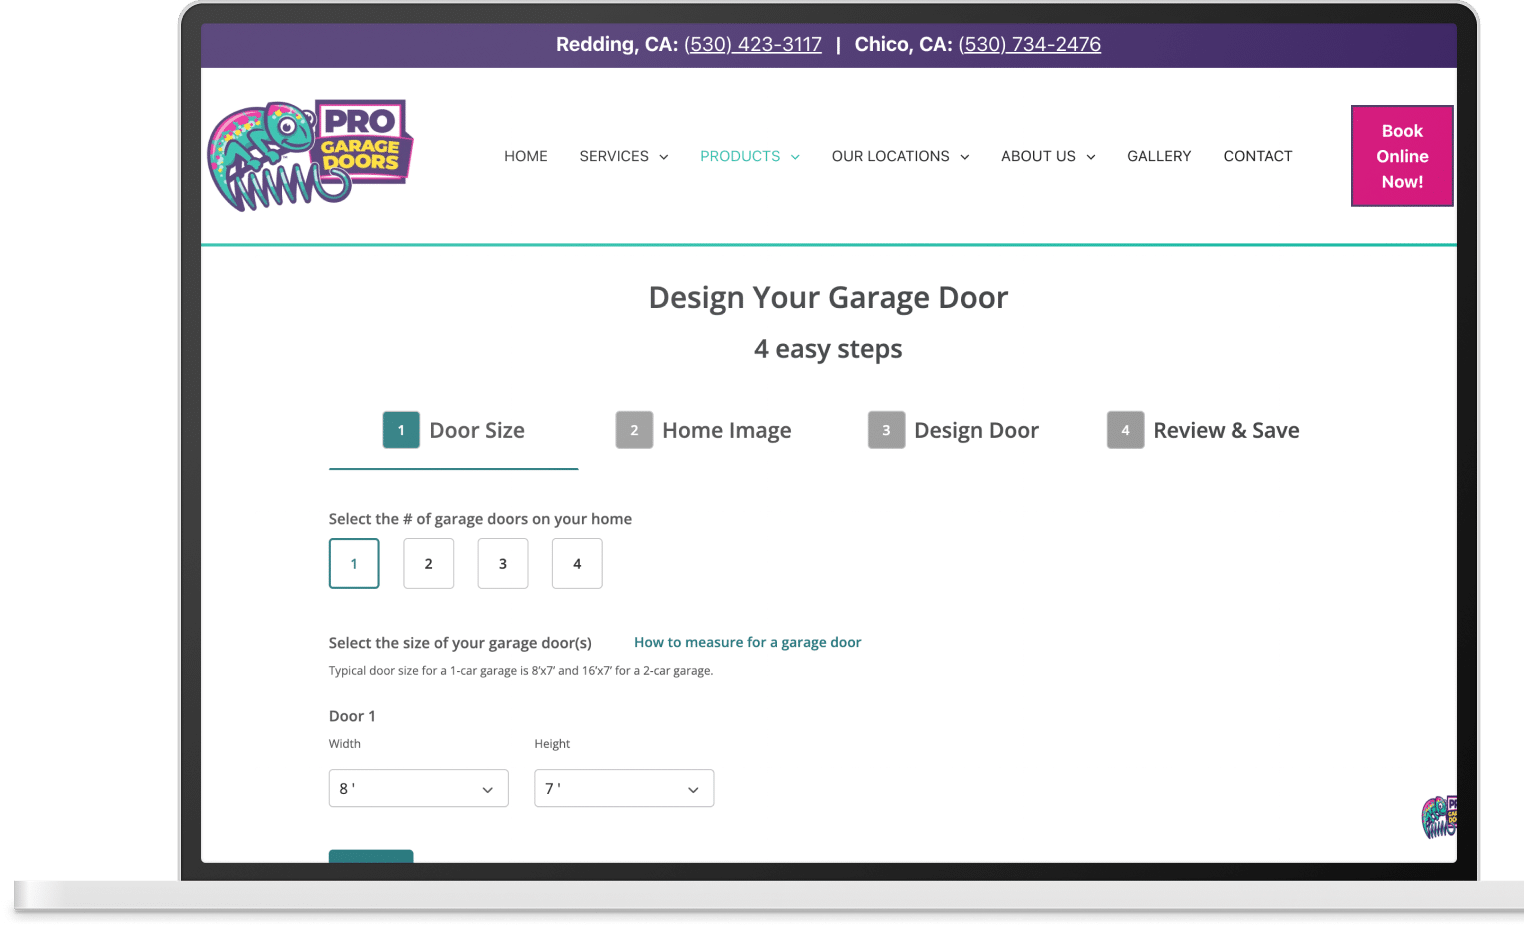Go to the Gallery page
Image resolution: width=1524 pixels, height=926 pixels.
[x=1159, y=156]
